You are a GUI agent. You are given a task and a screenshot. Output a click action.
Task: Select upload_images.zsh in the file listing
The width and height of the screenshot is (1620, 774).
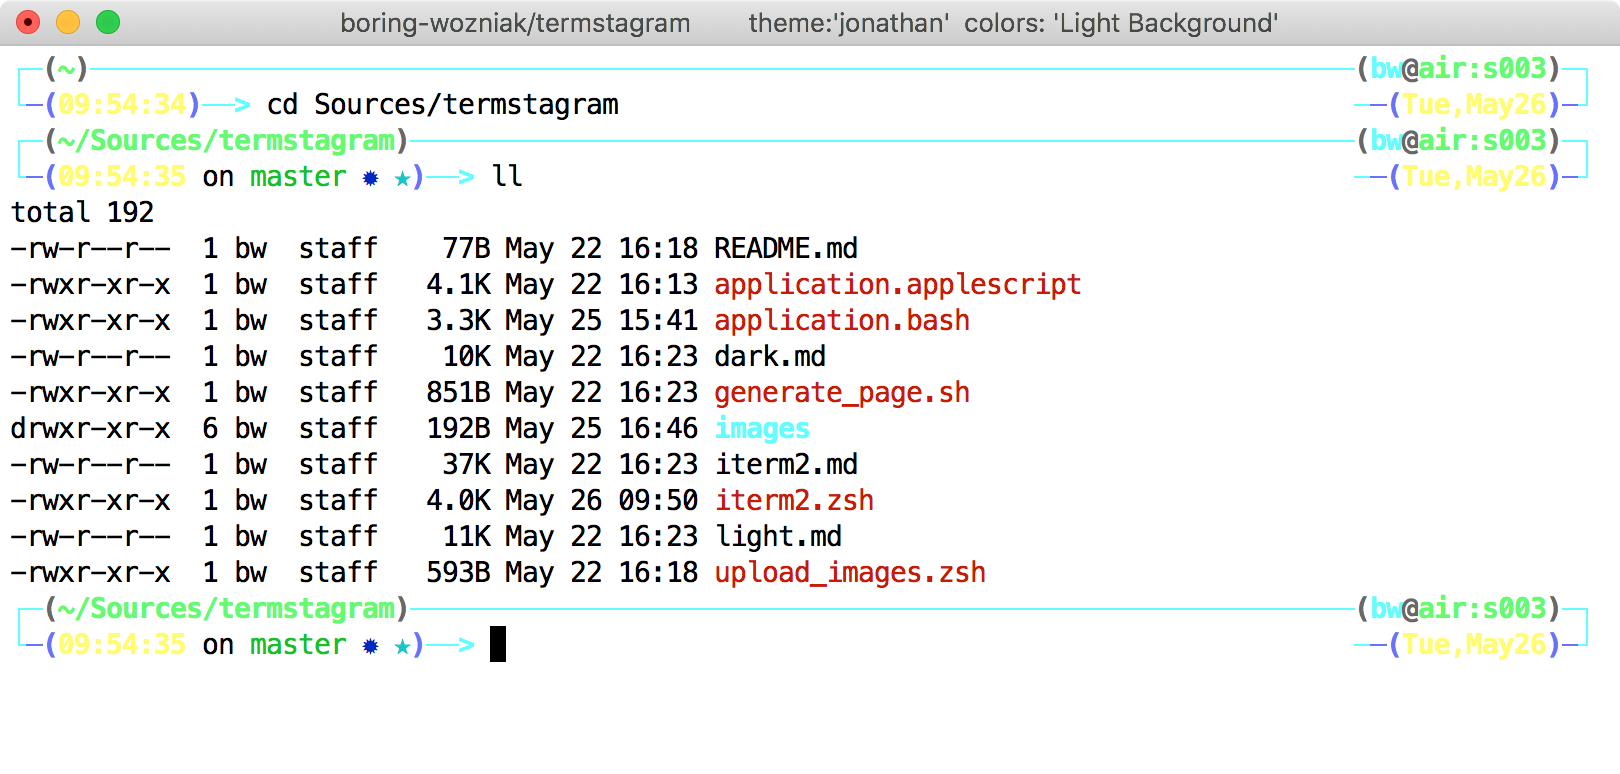click(x=850, y=573)
